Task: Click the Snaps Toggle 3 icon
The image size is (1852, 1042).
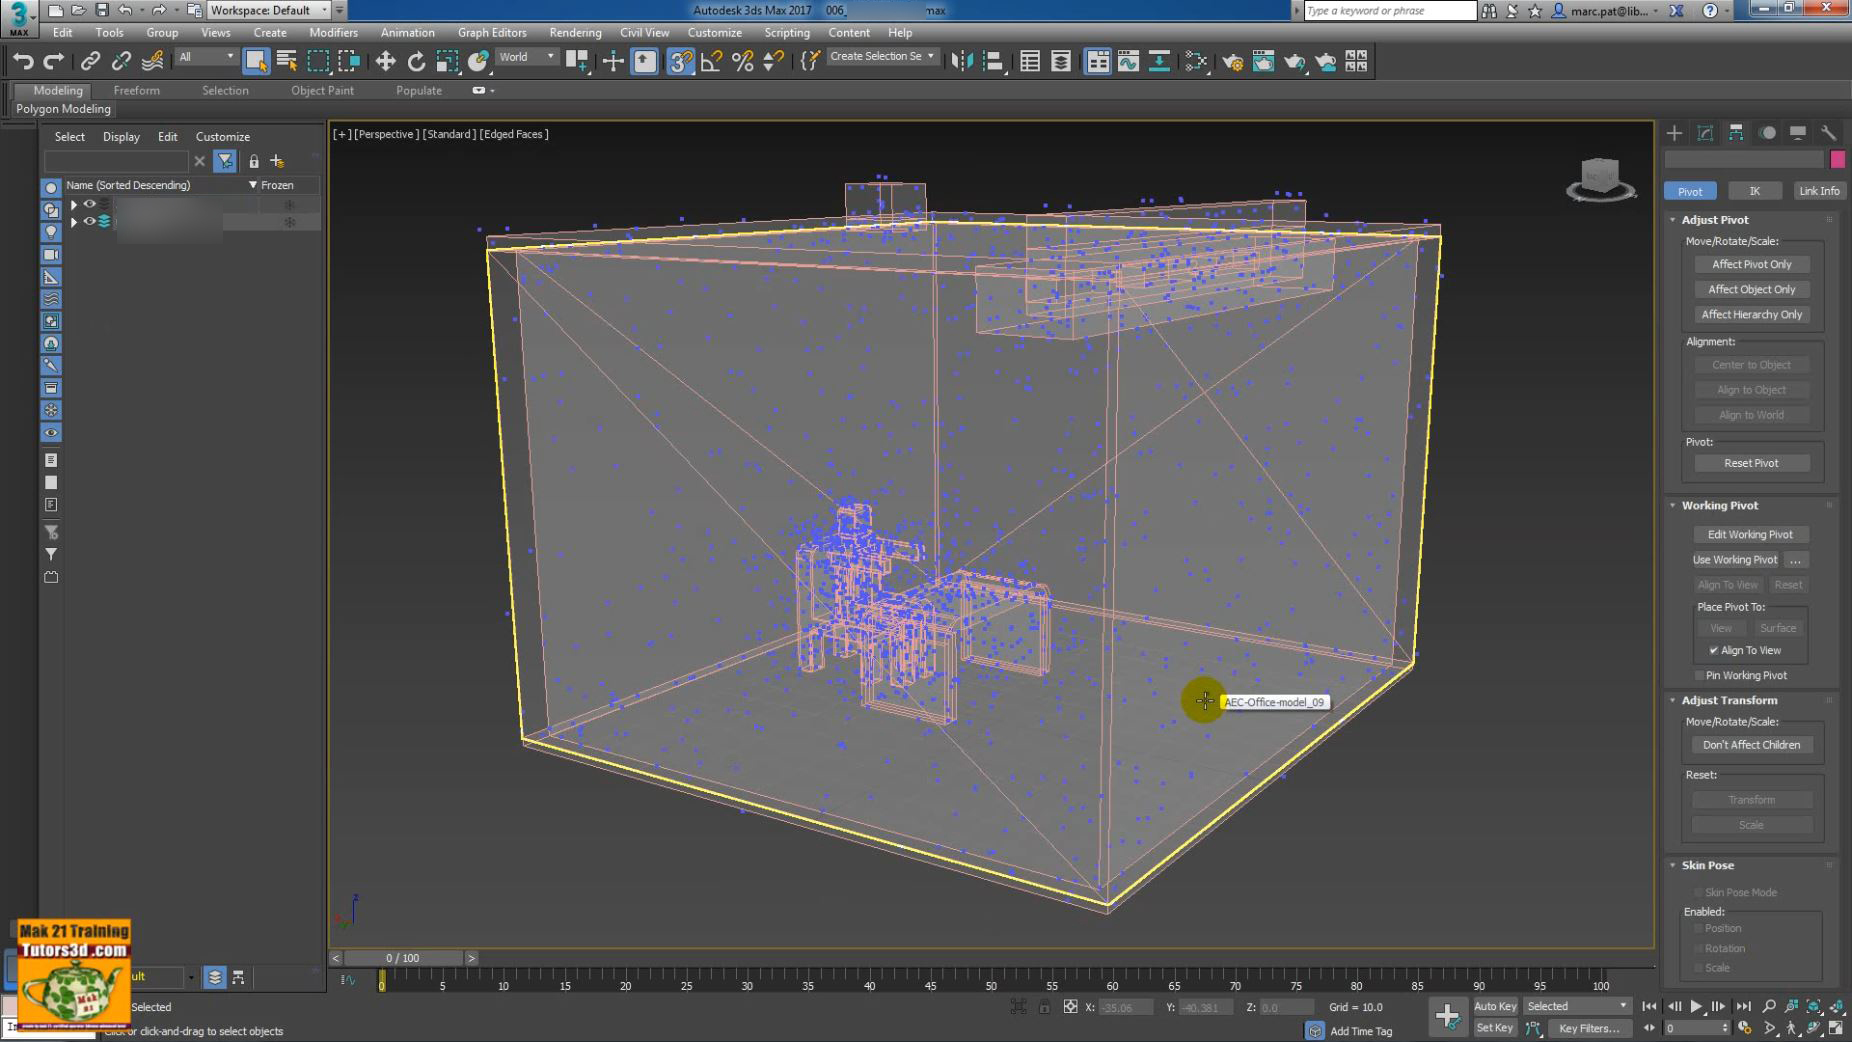Action: (x=681, y=61)
